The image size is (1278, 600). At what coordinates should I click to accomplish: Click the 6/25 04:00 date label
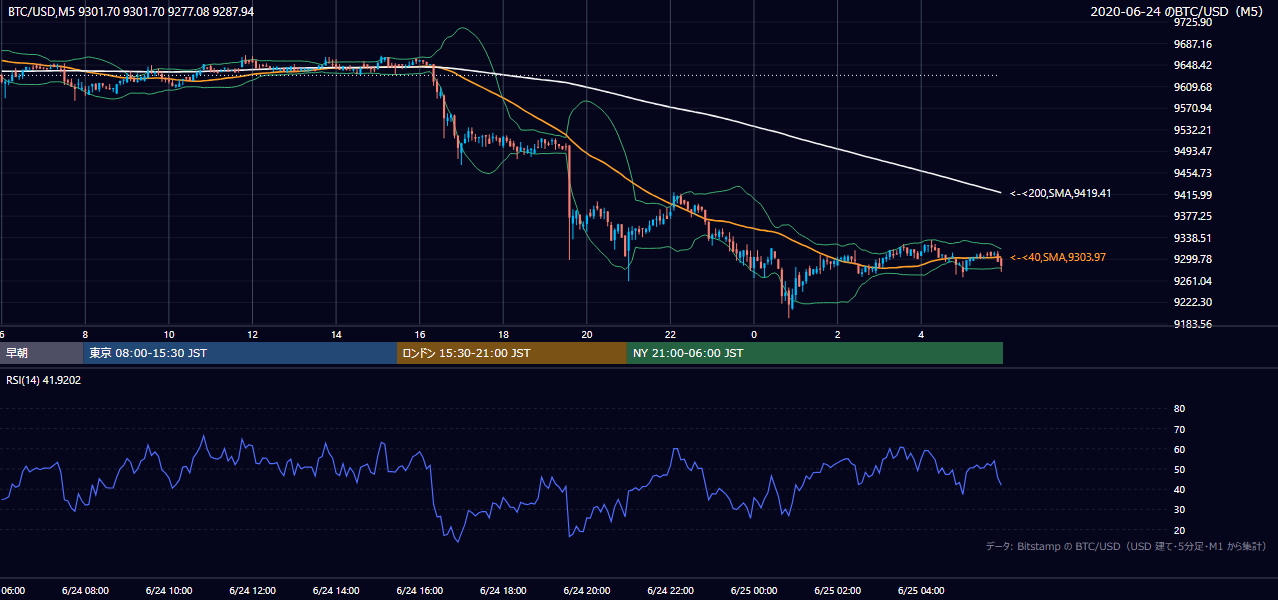[921, 590]
